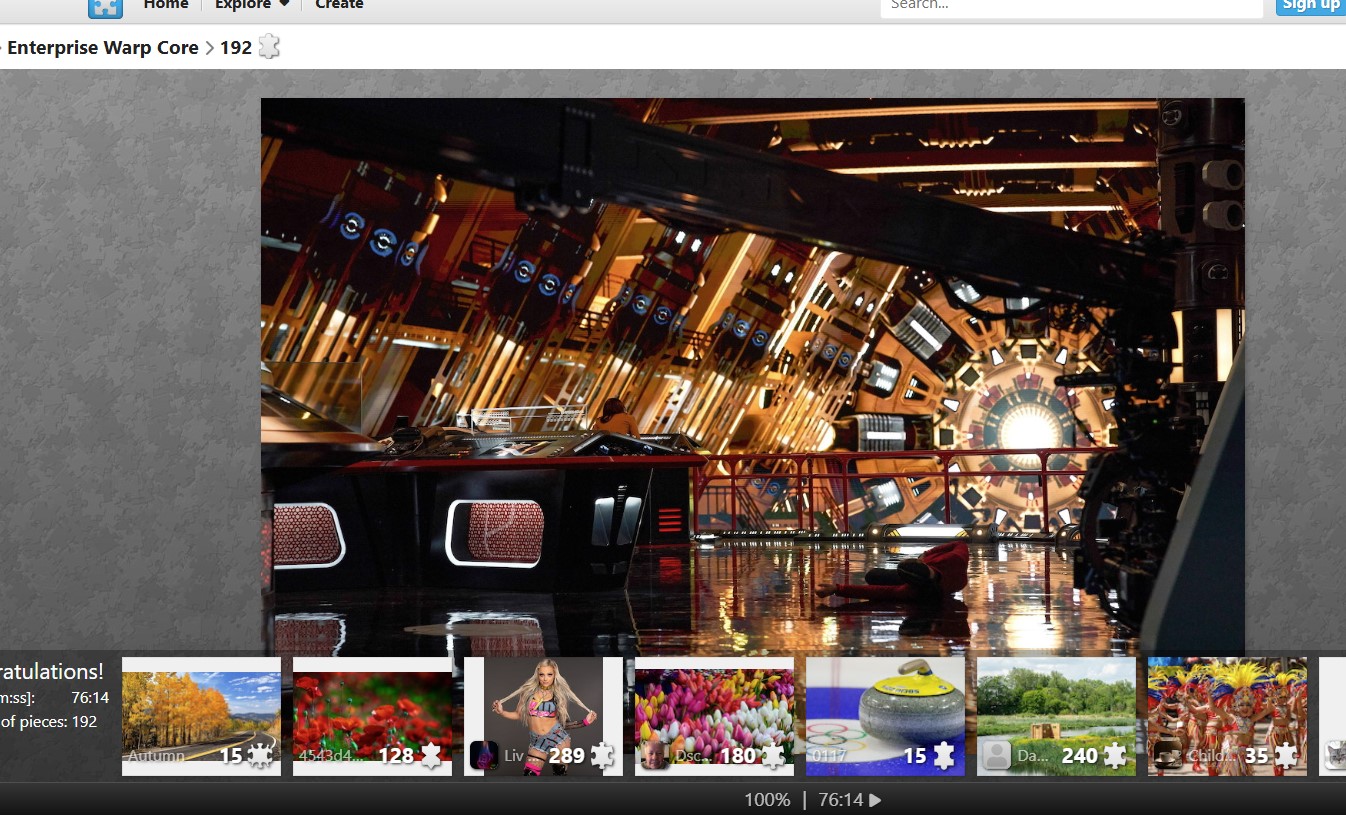1346x829 pixels.
Task: Click the Jigsaw Planet logo icon
Action: point(105,8)
